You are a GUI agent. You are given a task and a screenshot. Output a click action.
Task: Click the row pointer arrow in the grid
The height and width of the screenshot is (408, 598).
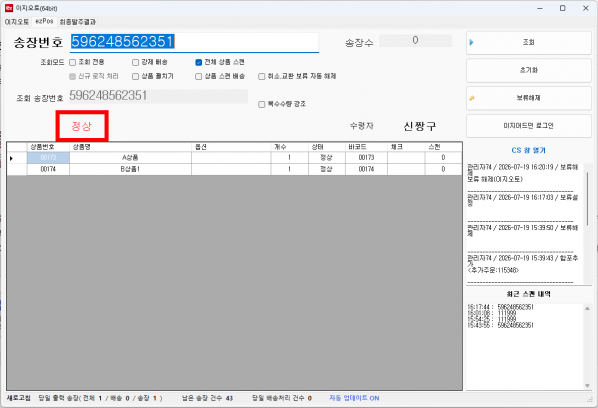click(11, 158)
